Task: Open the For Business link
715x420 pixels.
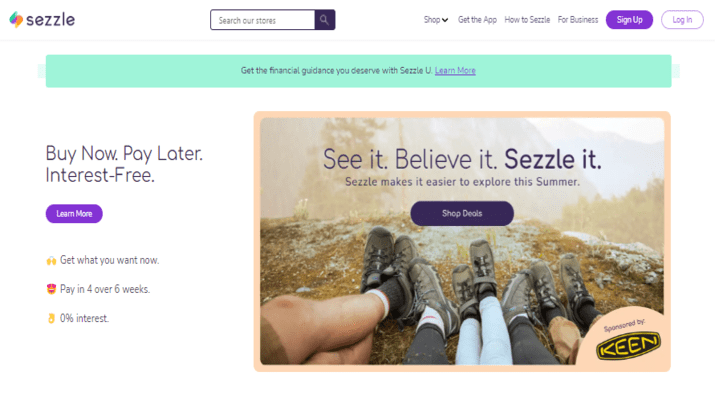Action: (x=578, y=20)
